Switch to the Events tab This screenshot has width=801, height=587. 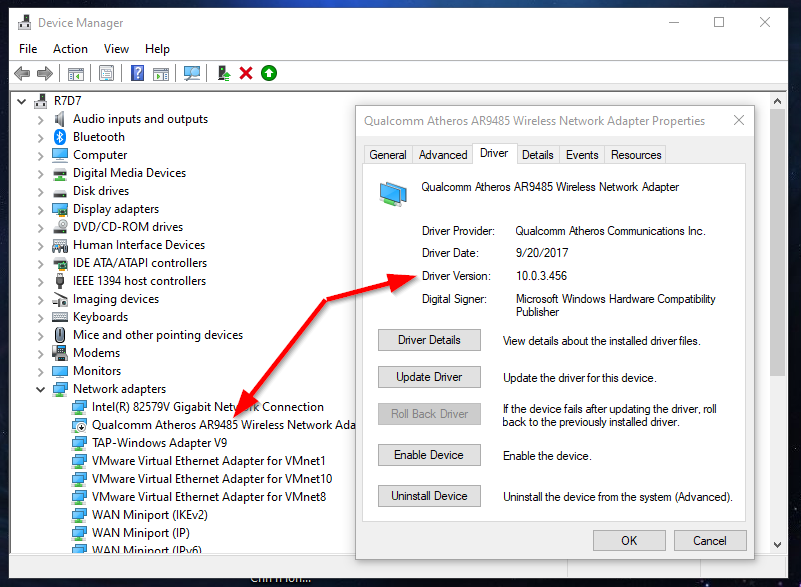[582, 155]
